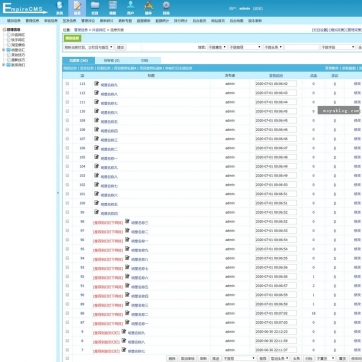Click the Delete button in bottom action bar
This screenshot has width=362, height=362.
[x=172, y=358]
